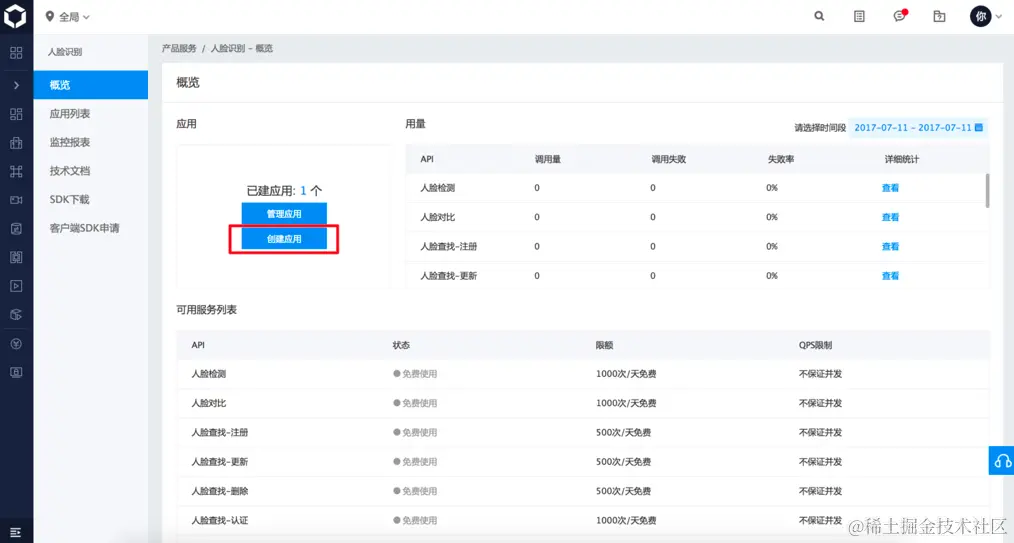Screen dimensions: 1014x543
Task: Open the 全局 region dropdown
Action: [x=68, y=17]
